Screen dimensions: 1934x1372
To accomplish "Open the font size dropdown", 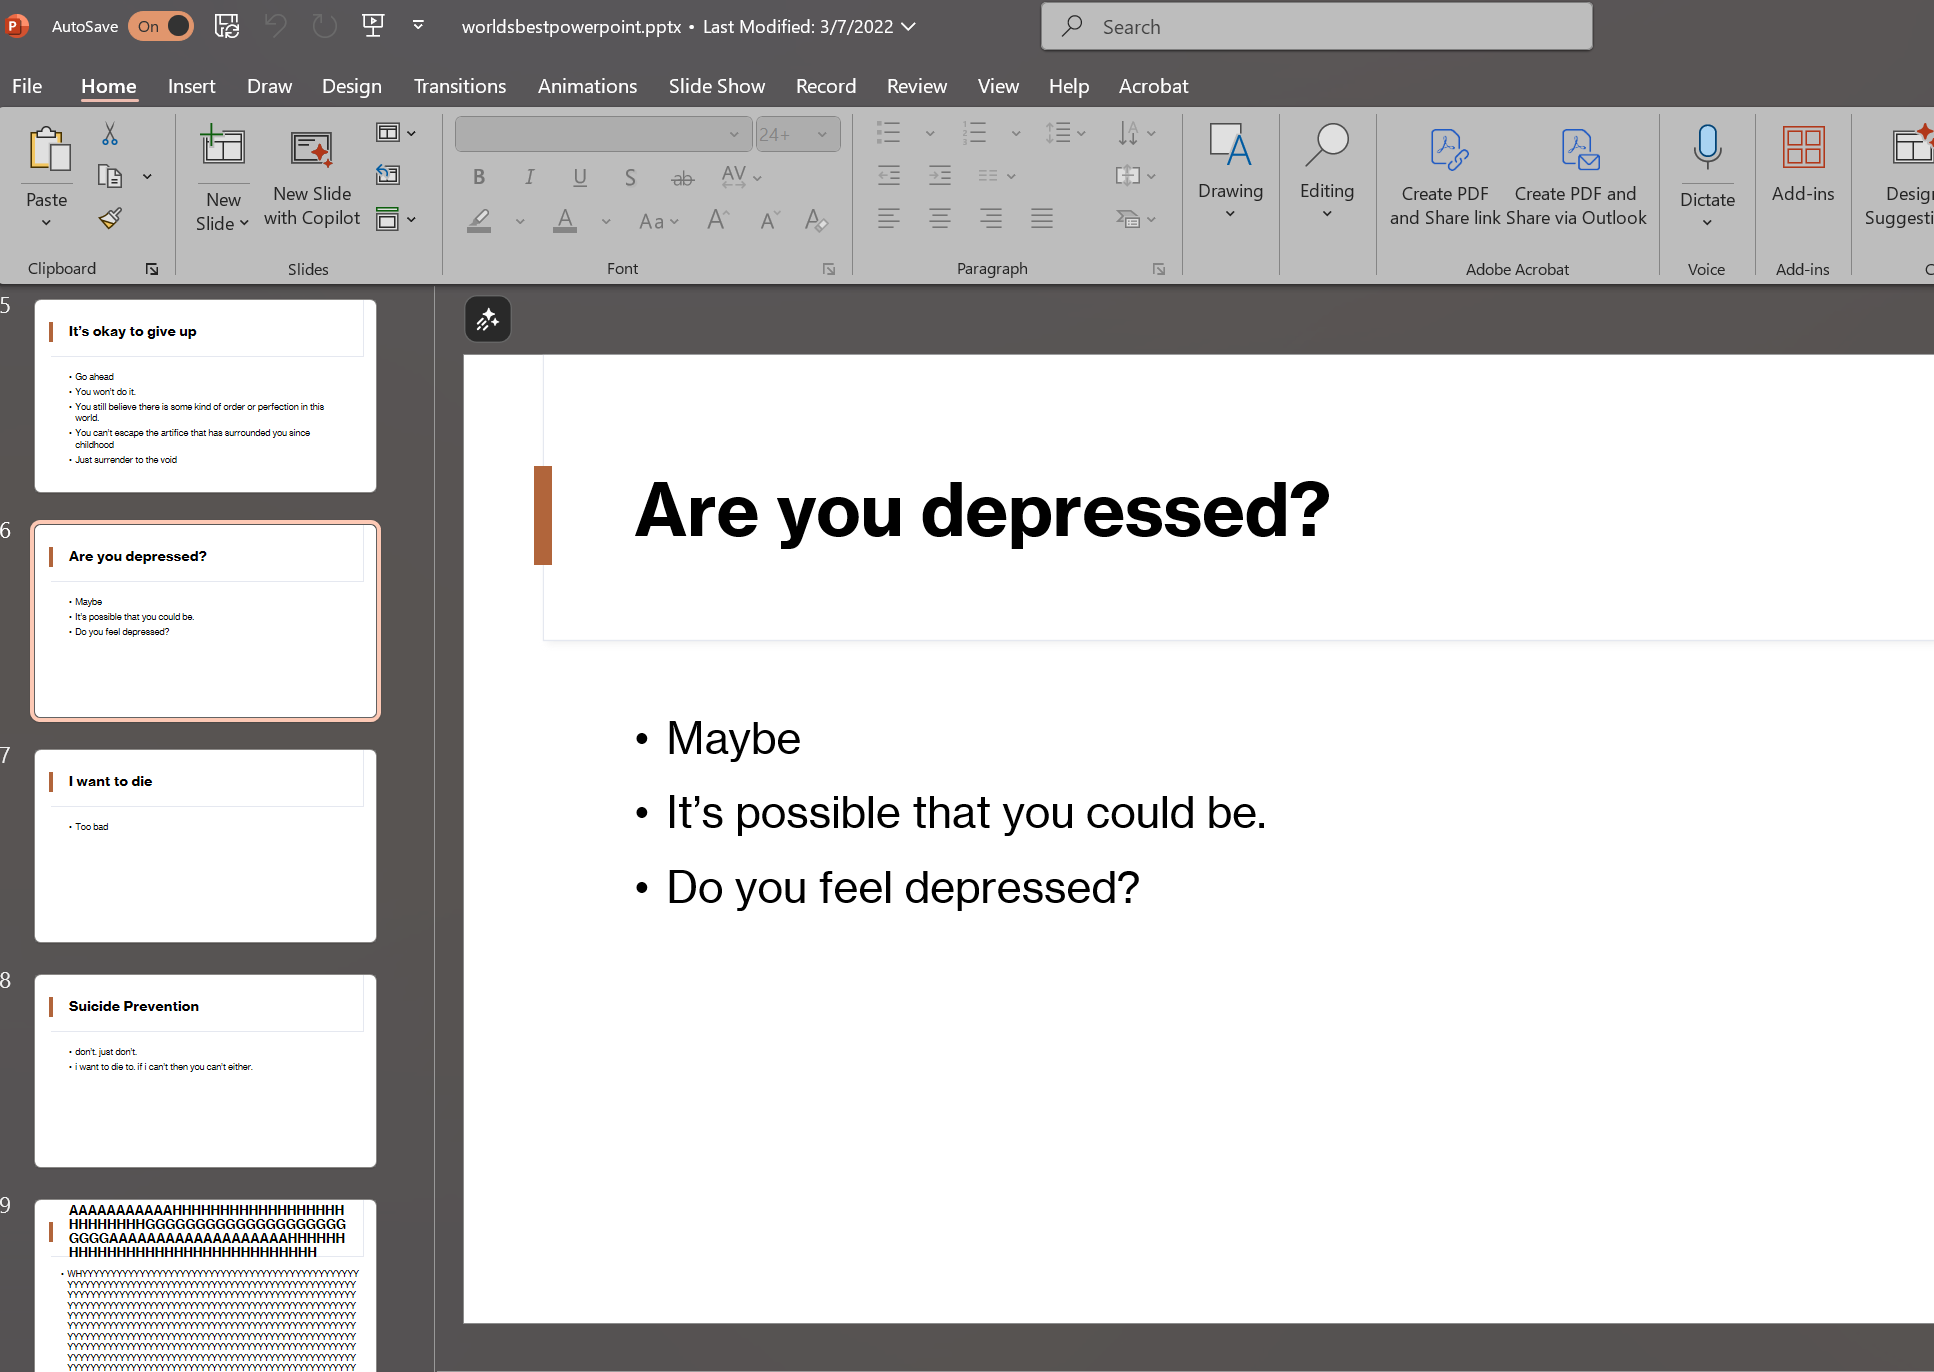I will point(822,134).
